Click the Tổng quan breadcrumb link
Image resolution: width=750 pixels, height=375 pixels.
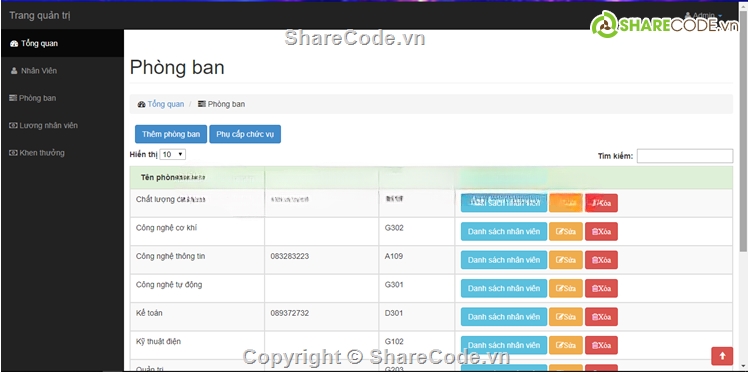tap(165, 104)
